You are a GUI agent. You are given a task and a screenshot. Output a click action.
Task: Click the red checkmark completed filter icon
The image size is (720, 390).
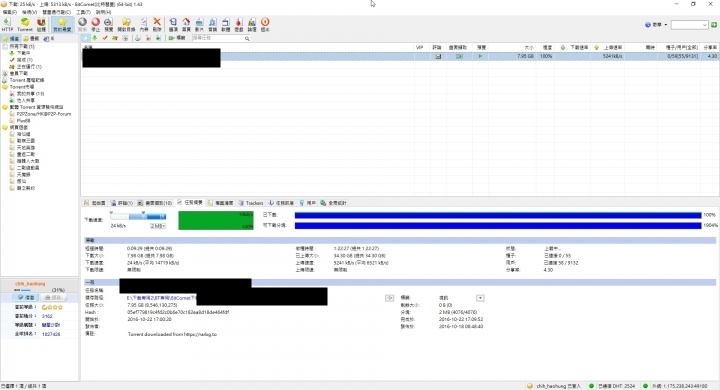coord(105,38)
